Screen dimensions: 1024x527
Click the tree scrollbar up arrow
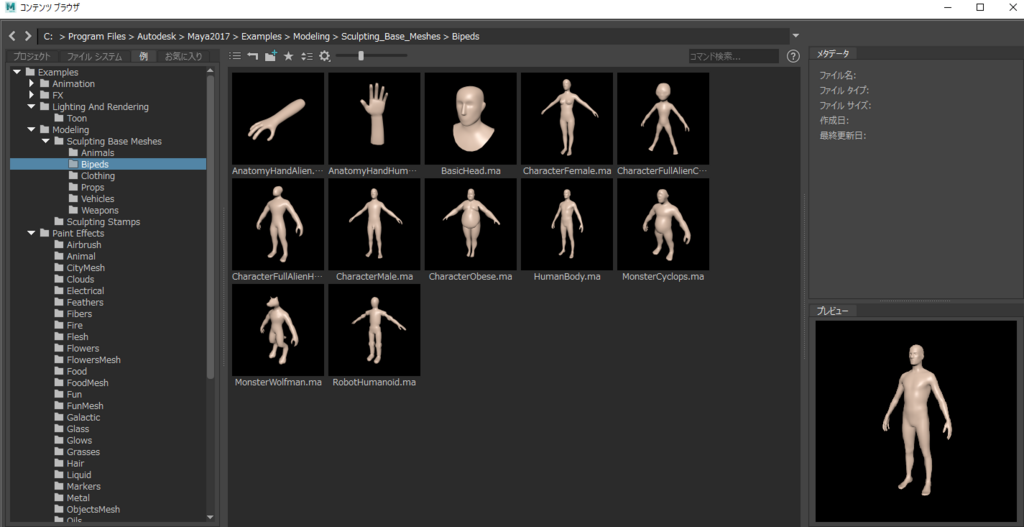tap(210, 71)
